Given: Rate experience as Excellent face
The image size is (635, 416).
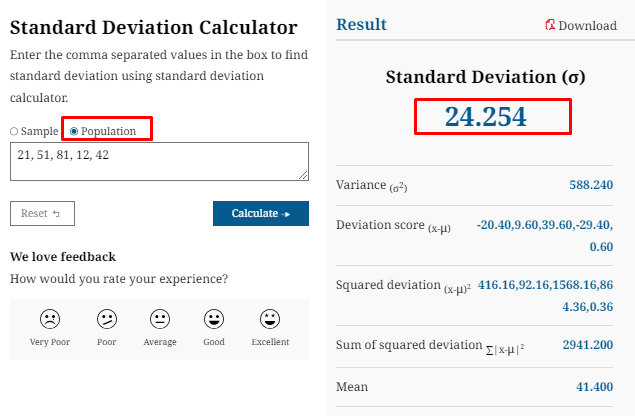Looking at the screenshot, I should pyautogui.click(x=270, y=319).
